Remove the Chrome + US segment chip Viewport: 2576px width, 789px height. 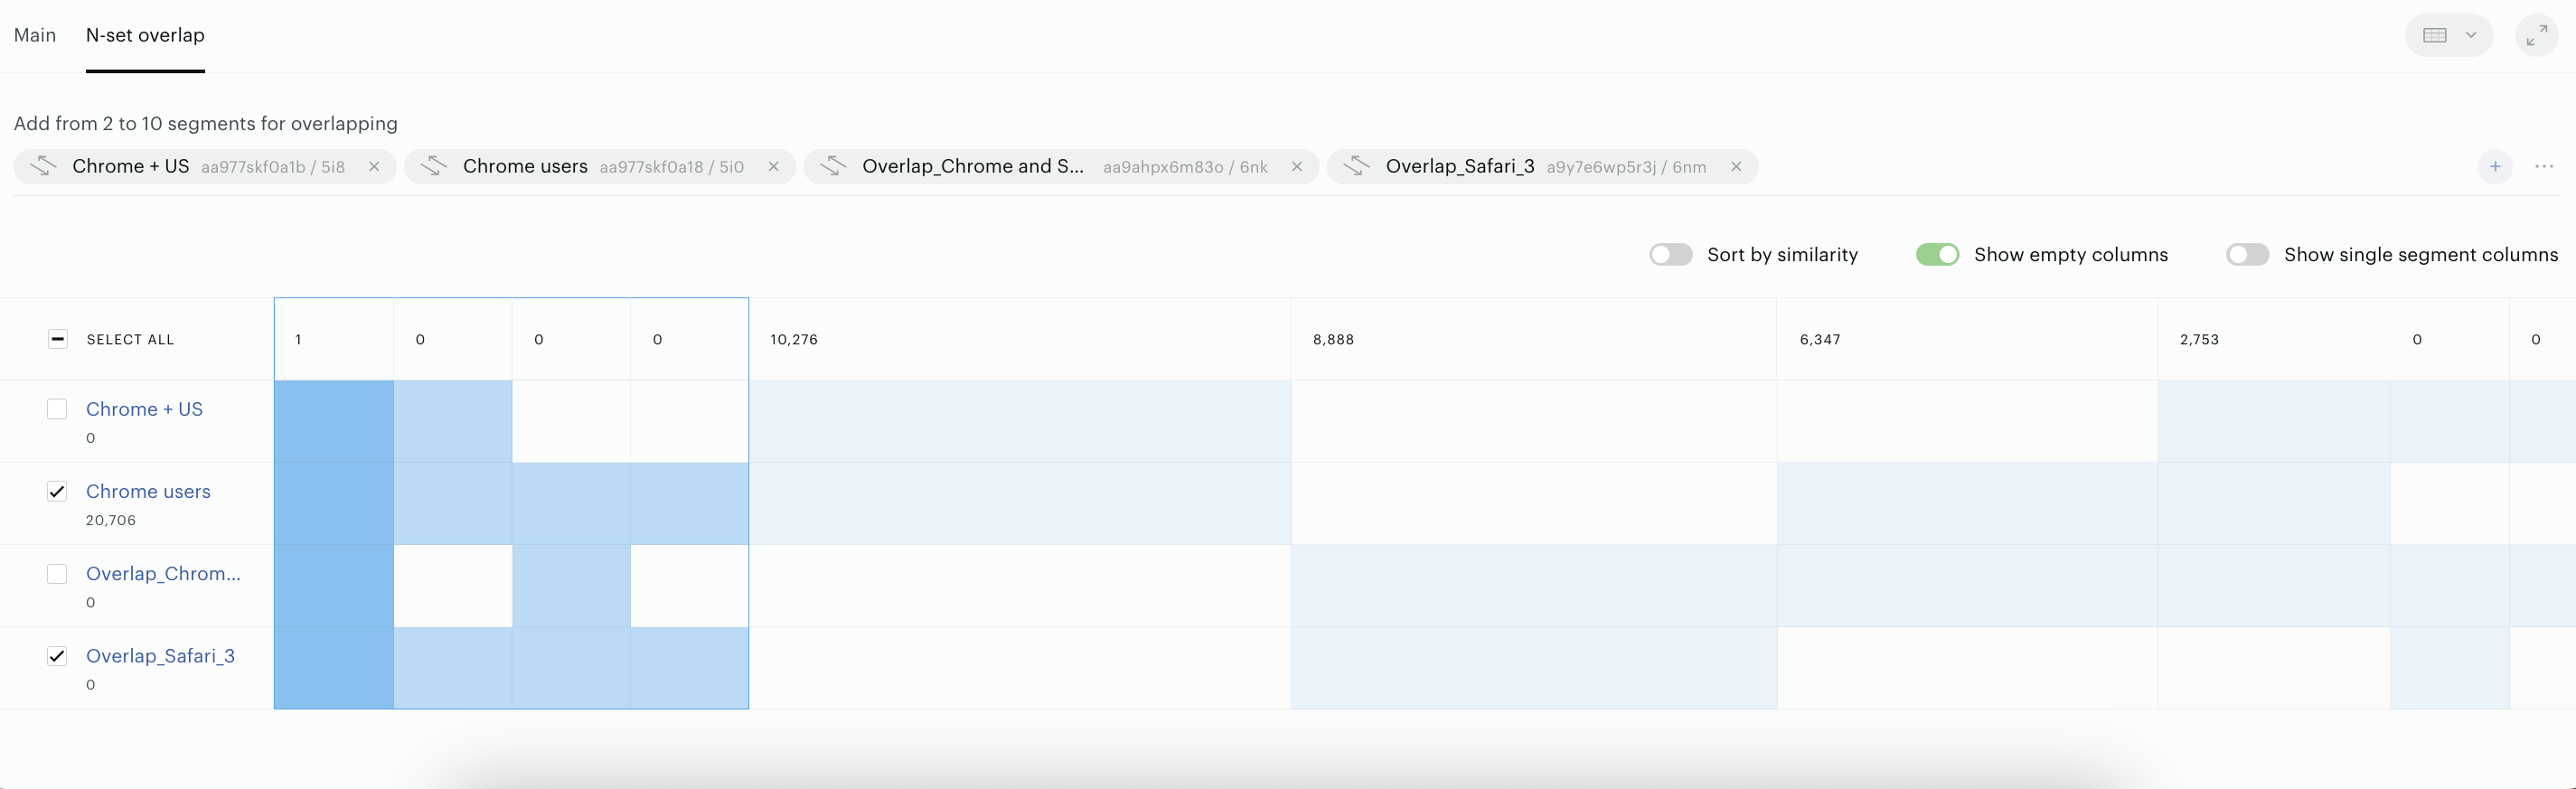(374, 167)
